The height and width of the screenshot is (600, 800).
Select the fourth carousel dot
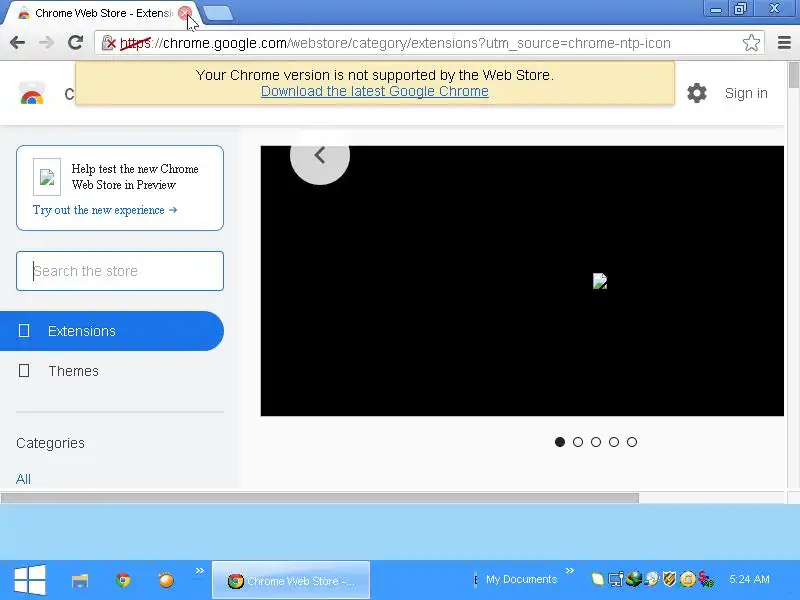(614, 442)
